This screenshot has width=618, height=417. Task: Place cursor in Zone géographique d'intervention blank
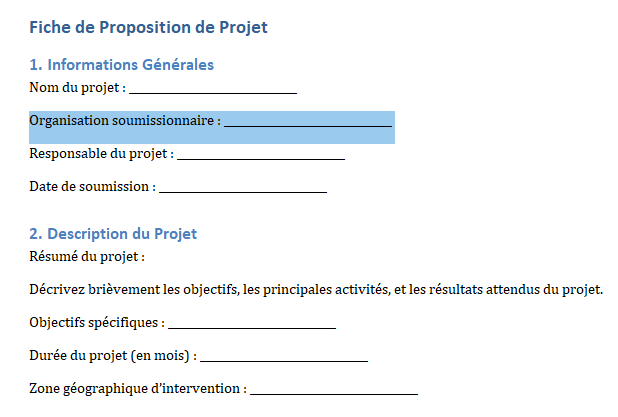(334, 390)
